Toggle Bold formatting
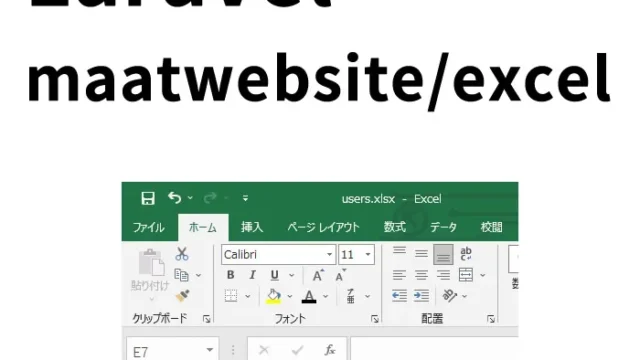This screenshot has height=360, width=640. click(x=231, y=275)
